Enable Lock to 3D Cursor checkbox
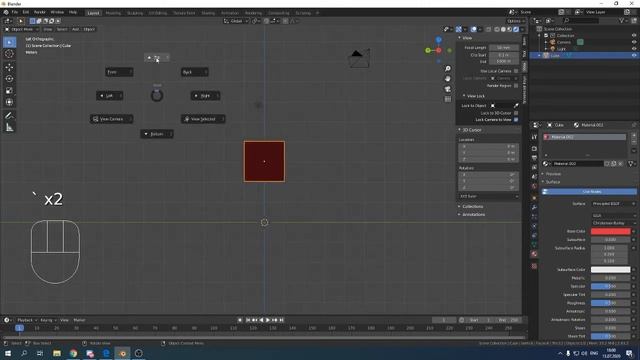This screenshot has height=360, width=640. (516, 113)
